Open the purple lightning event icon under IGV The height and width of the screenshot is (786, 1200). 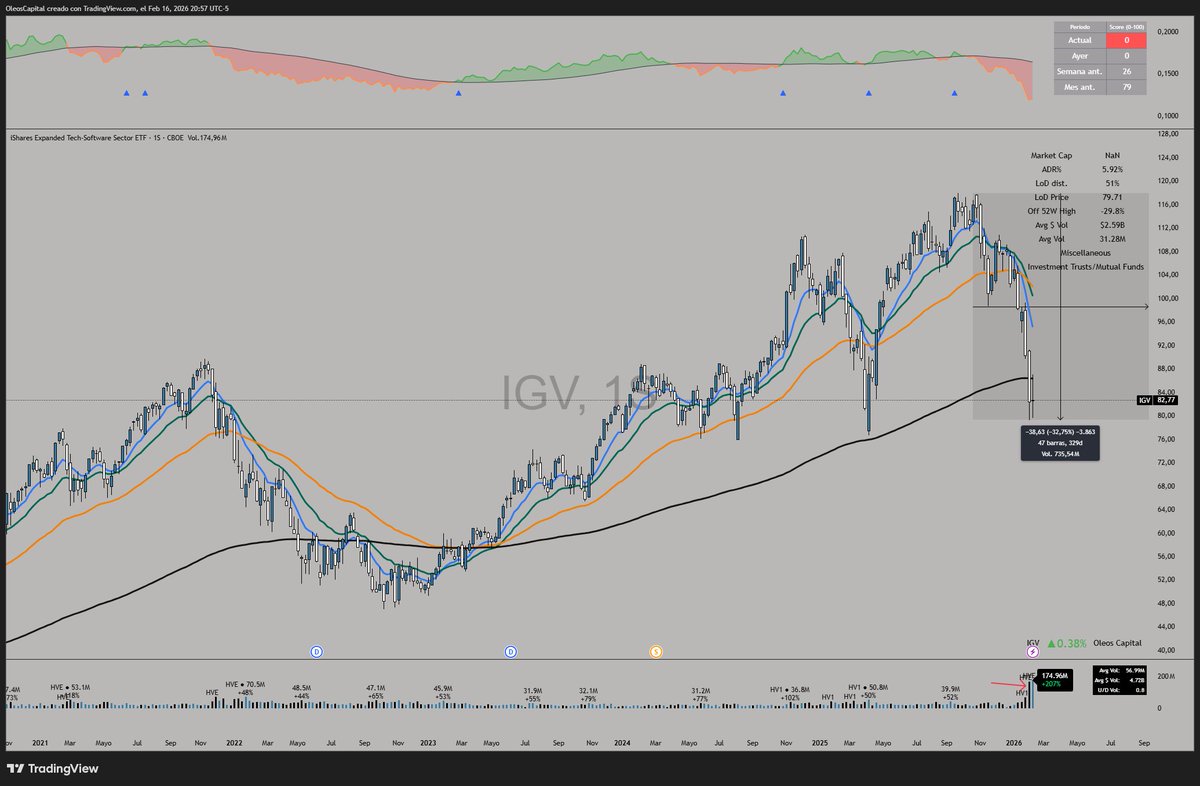[x=1033, y=651]
